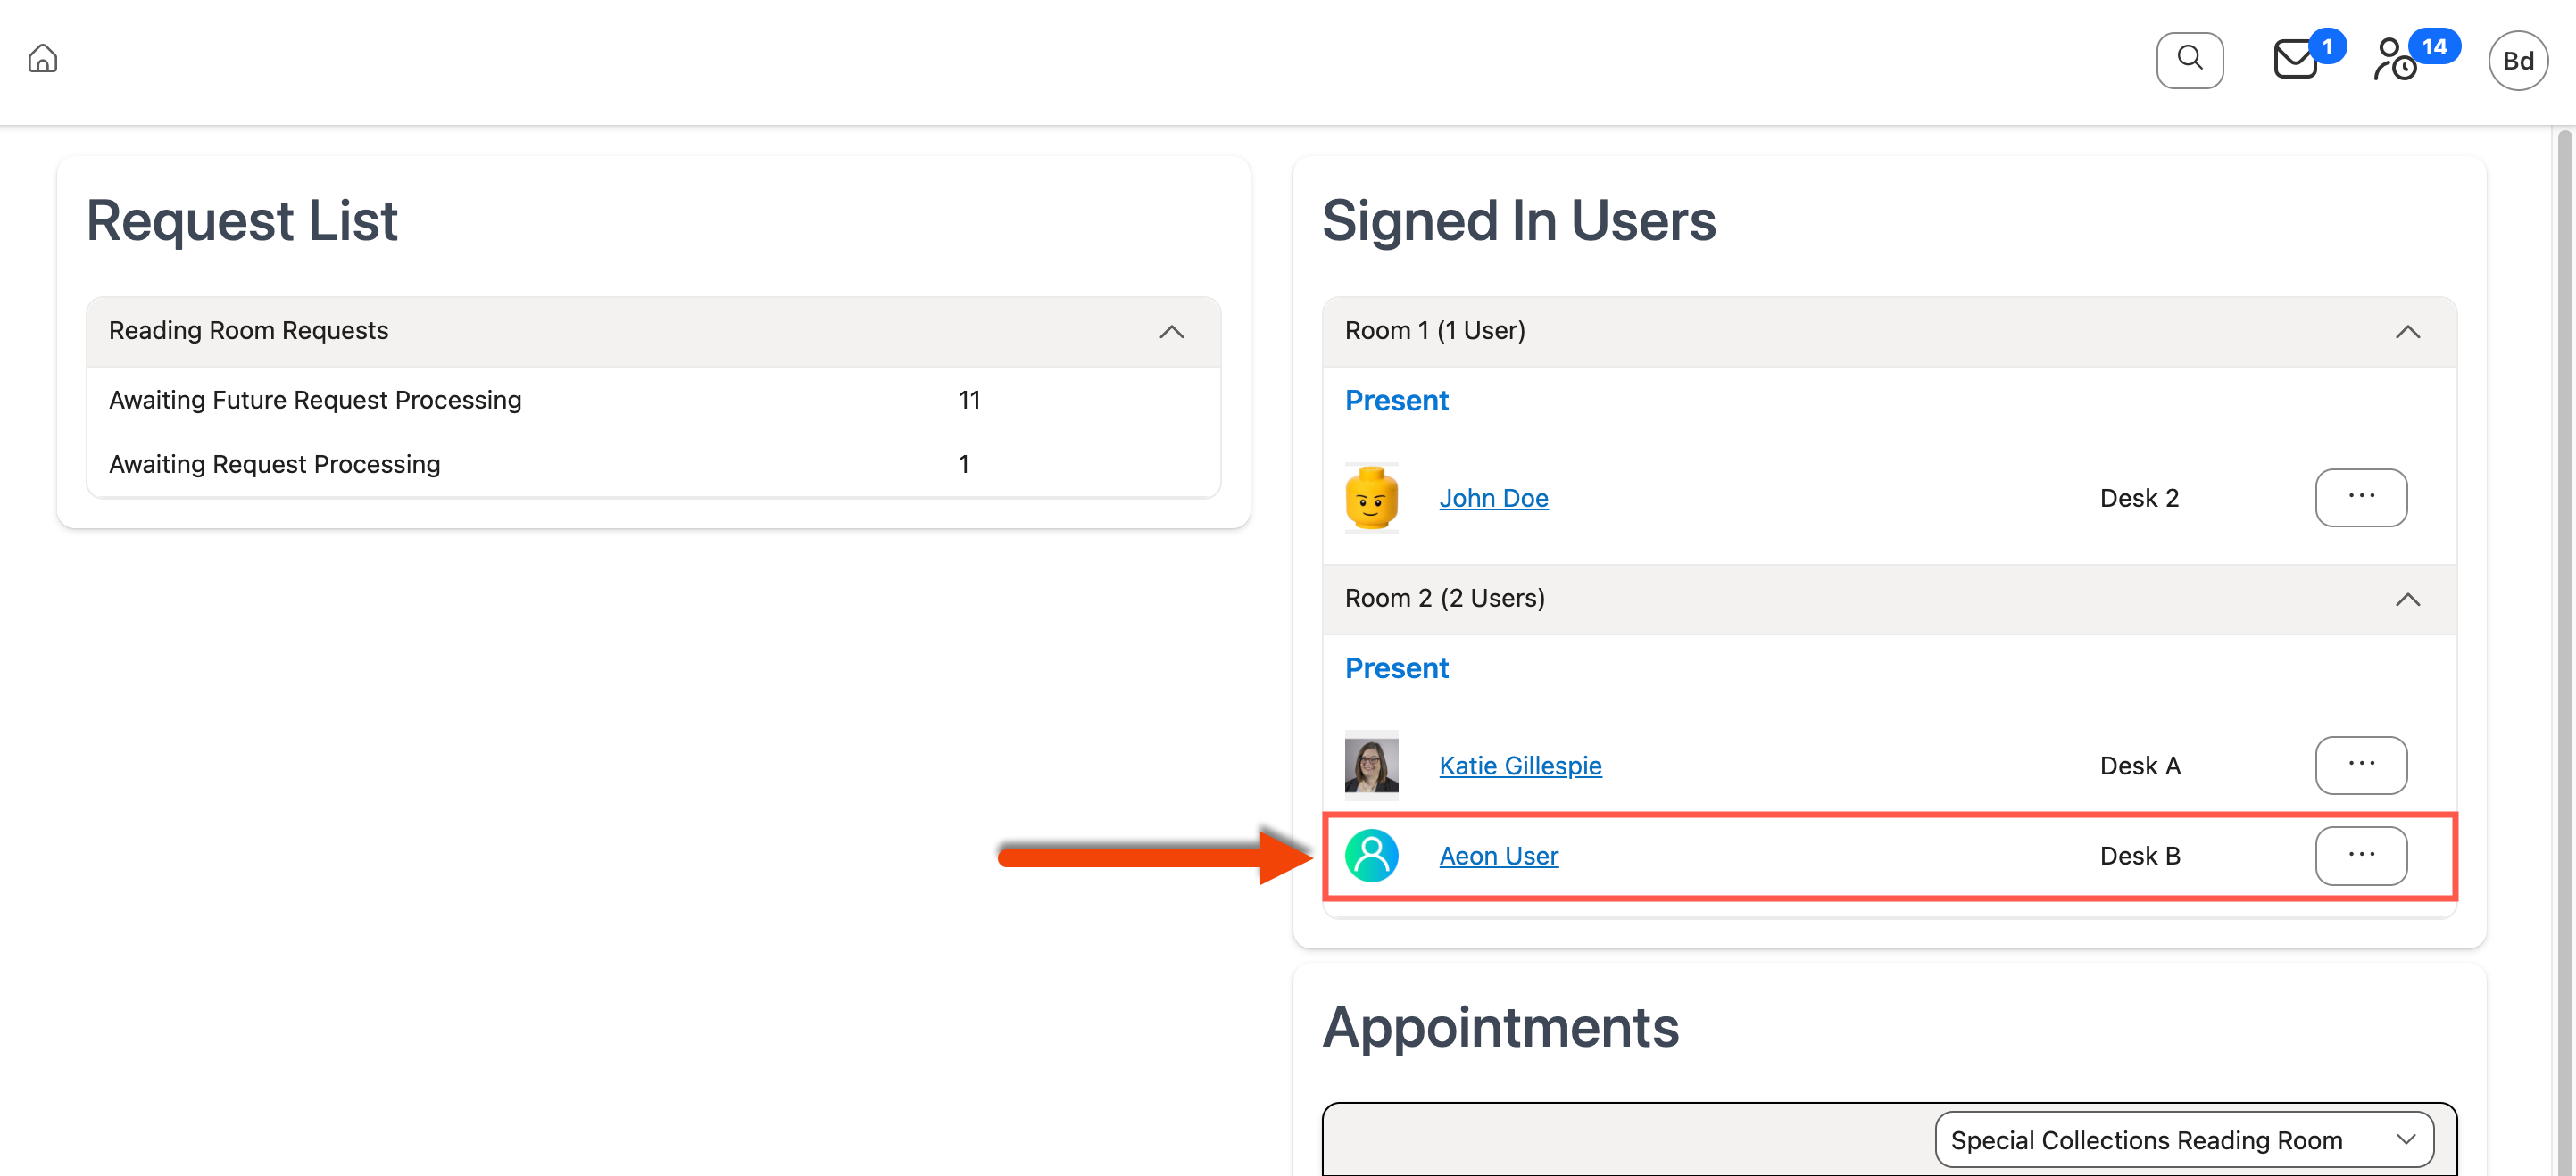Open the John Doe user link
The image size is (2576, 1176).
coord(1493,498)
